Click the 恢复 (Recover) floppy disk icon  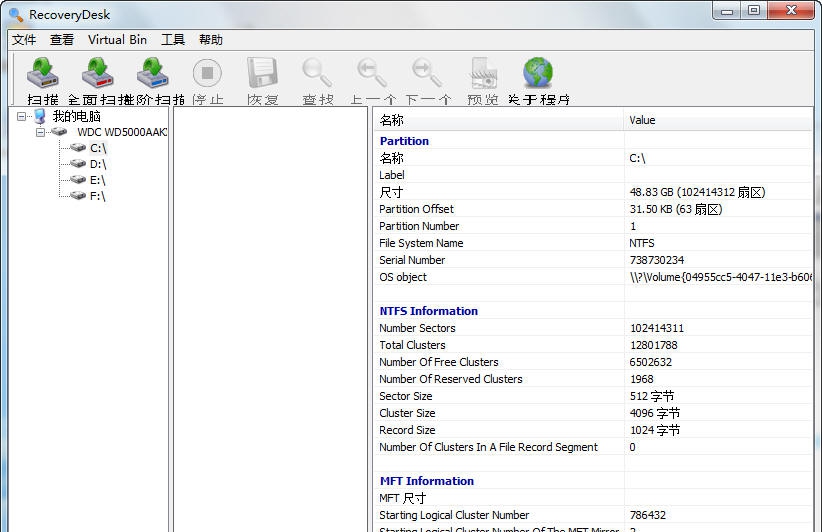262,76
